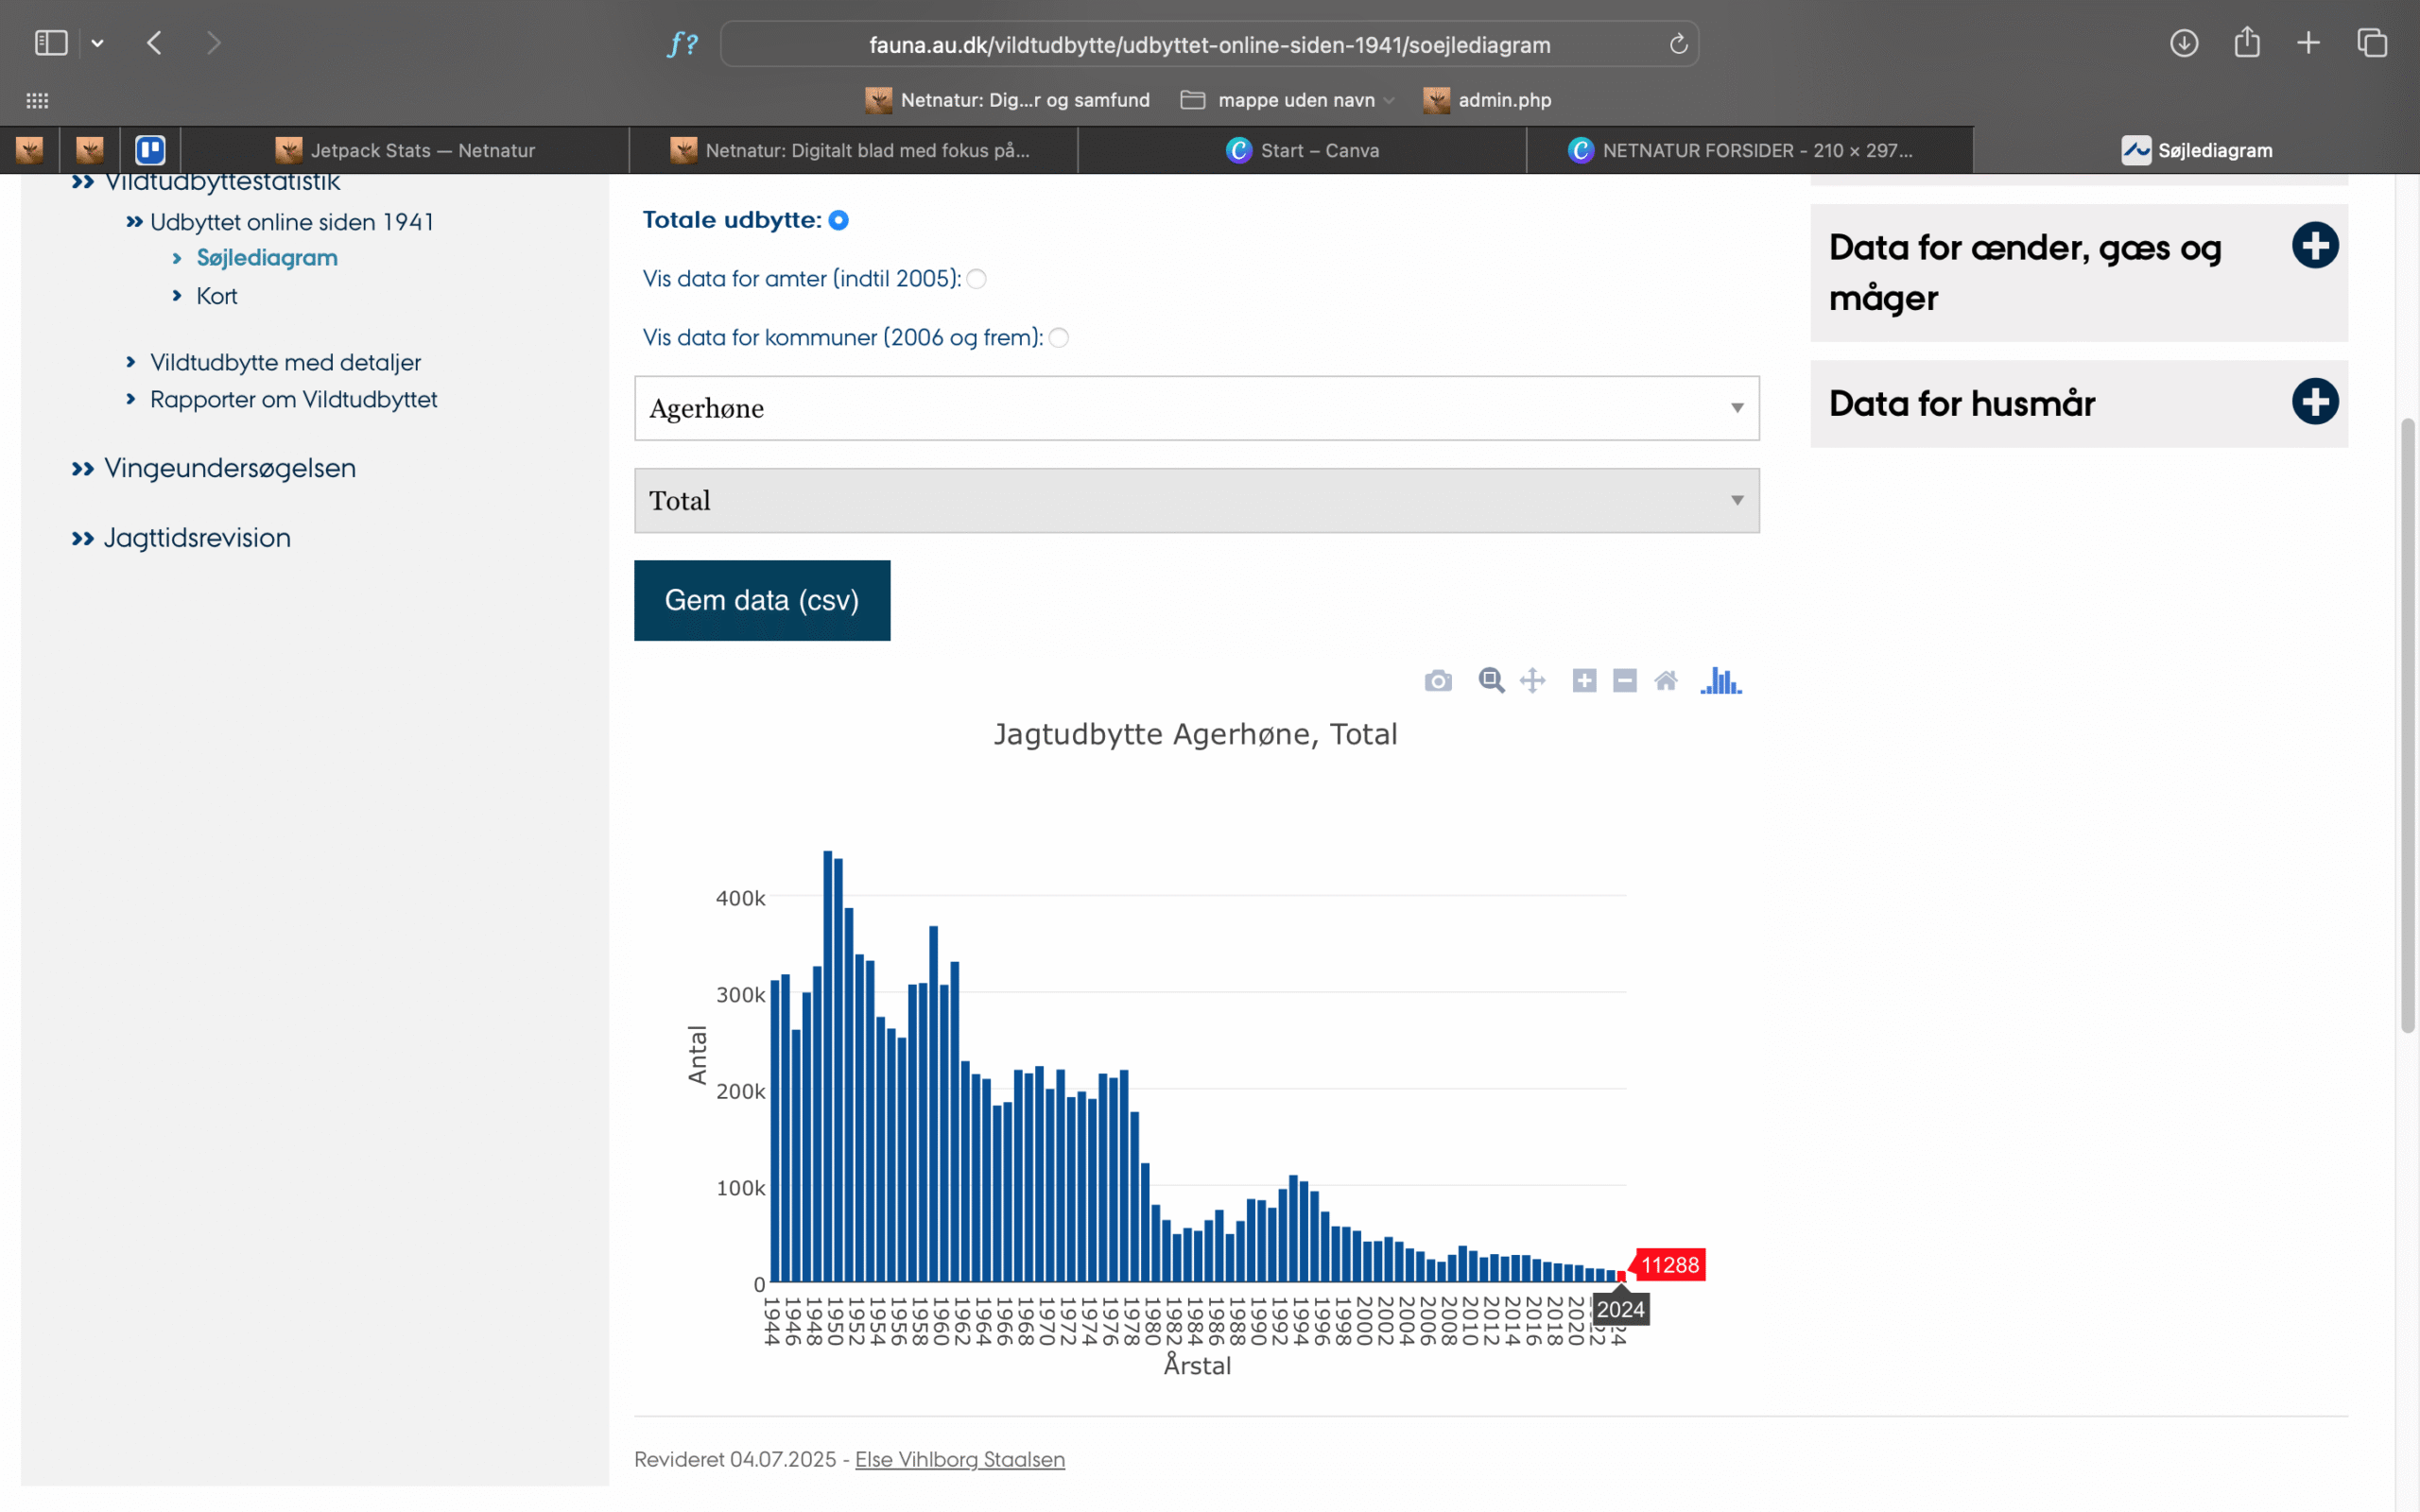
Task: Activate the chart pan tool
Action: pyautogui.click(x=1532, y=681)
